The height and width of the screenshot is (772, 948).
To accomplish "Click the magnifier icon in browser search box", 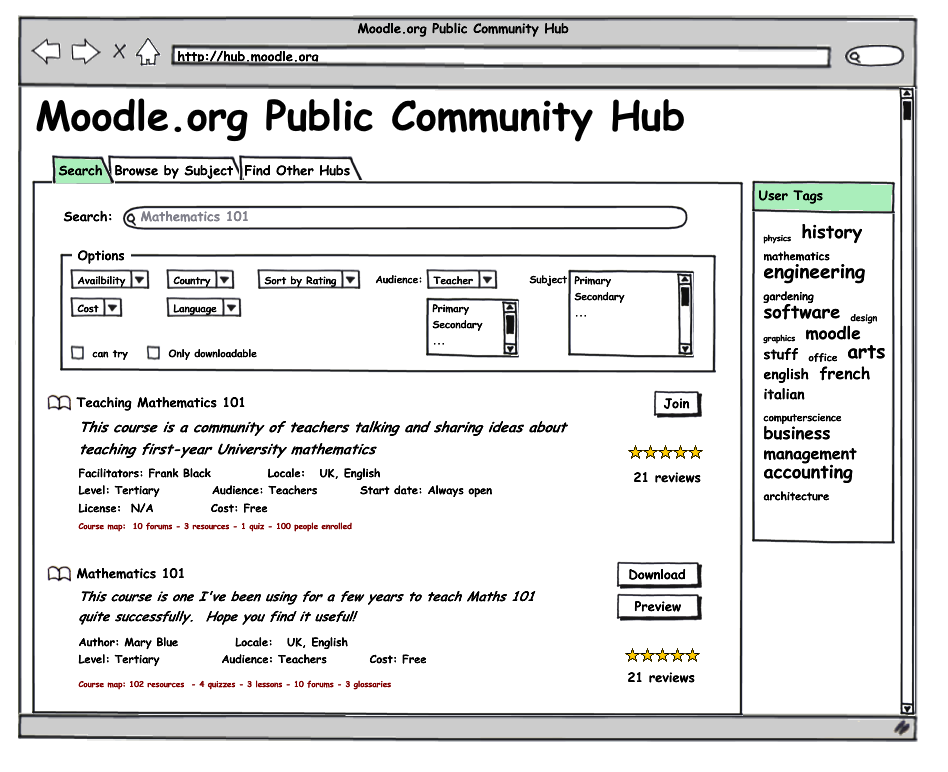I will [855, 57].
